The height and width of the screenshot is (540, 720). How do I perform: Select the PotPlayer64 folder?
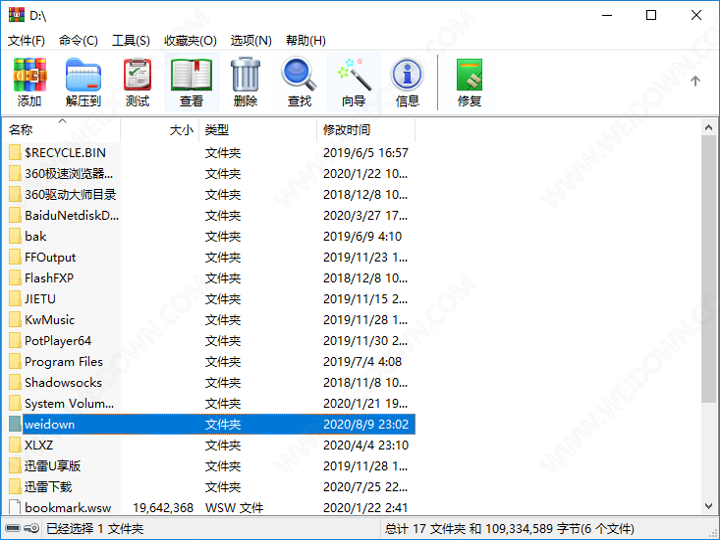coord(58,341)
